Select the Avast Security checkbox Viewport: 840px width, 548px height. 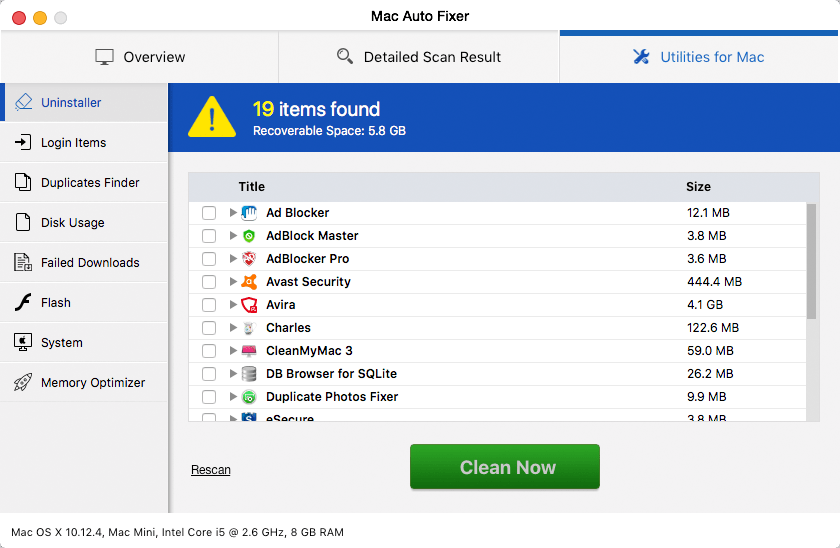tap(209, 282)
